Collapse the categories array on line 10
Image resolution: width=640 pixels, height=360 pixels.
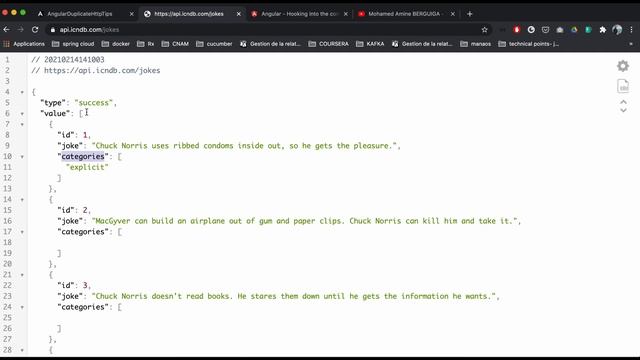click(x=22, y=157)
